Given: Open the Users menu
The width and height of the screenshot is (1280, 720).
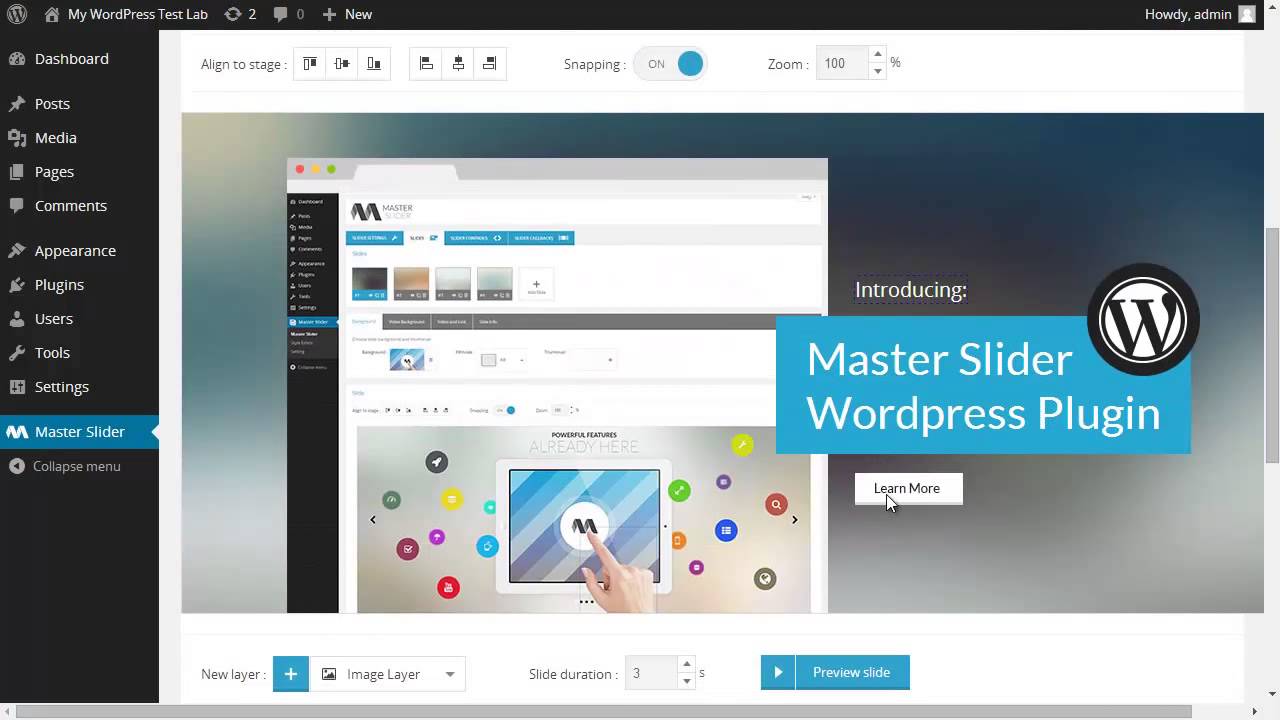Looking at the screenshot, I should (54, 318).
